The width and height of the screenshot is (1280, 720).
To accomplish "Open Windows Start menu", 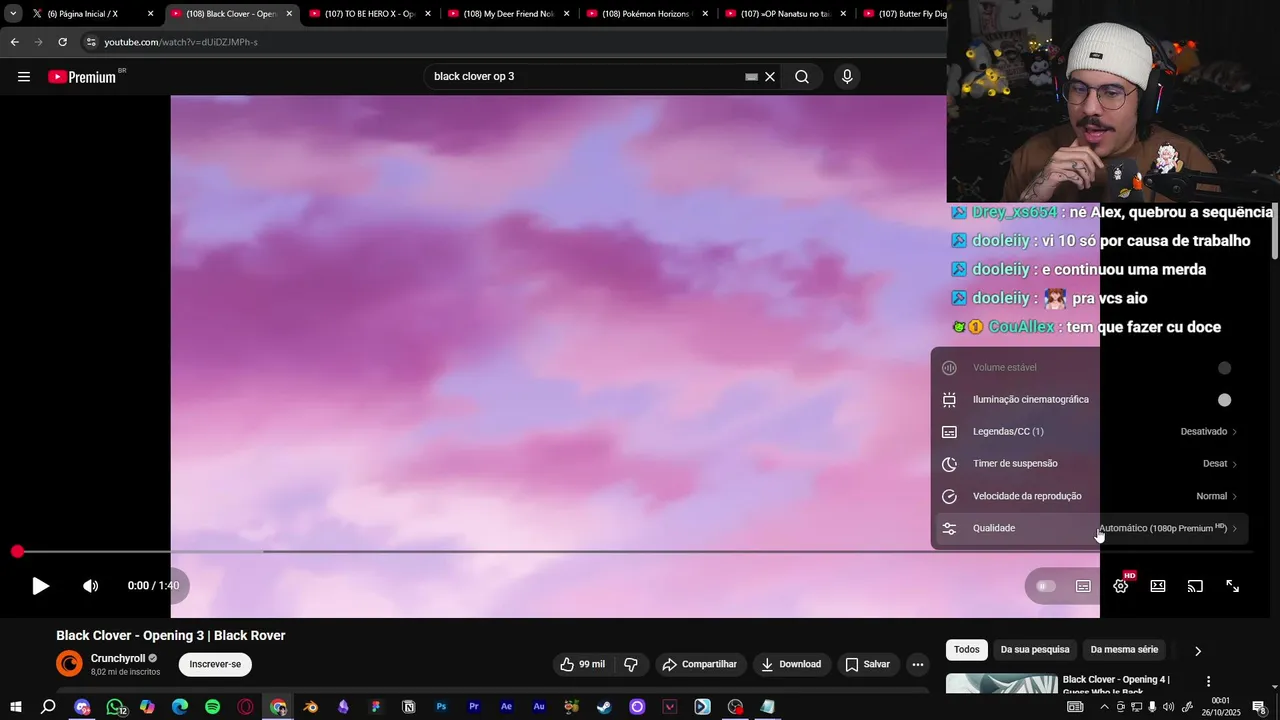I will tap(15, 707).
